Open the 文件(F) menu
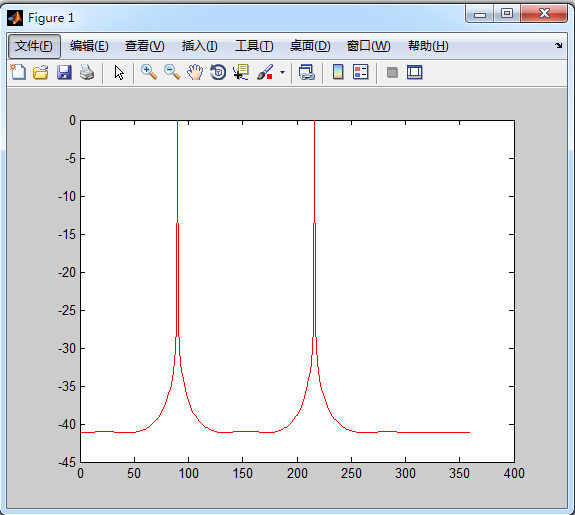Image resolution: width=575 pixels, height=515 pixels. tap(34, 46)
